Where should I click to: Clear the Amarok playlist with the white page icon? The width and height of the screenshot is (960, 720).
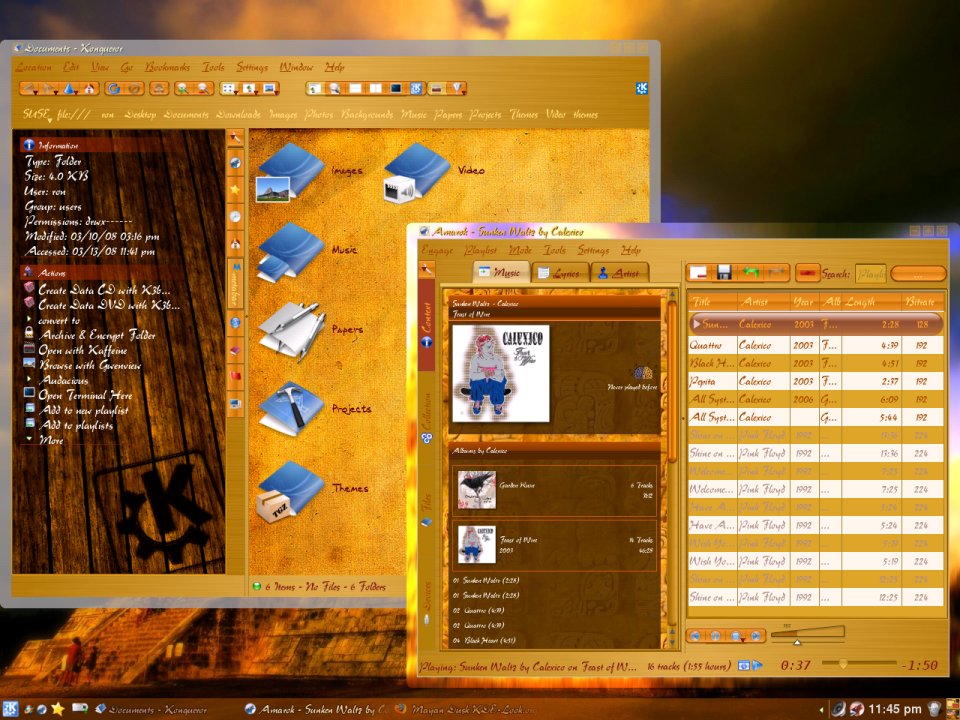pyautogui.click(x=699, y=272)
